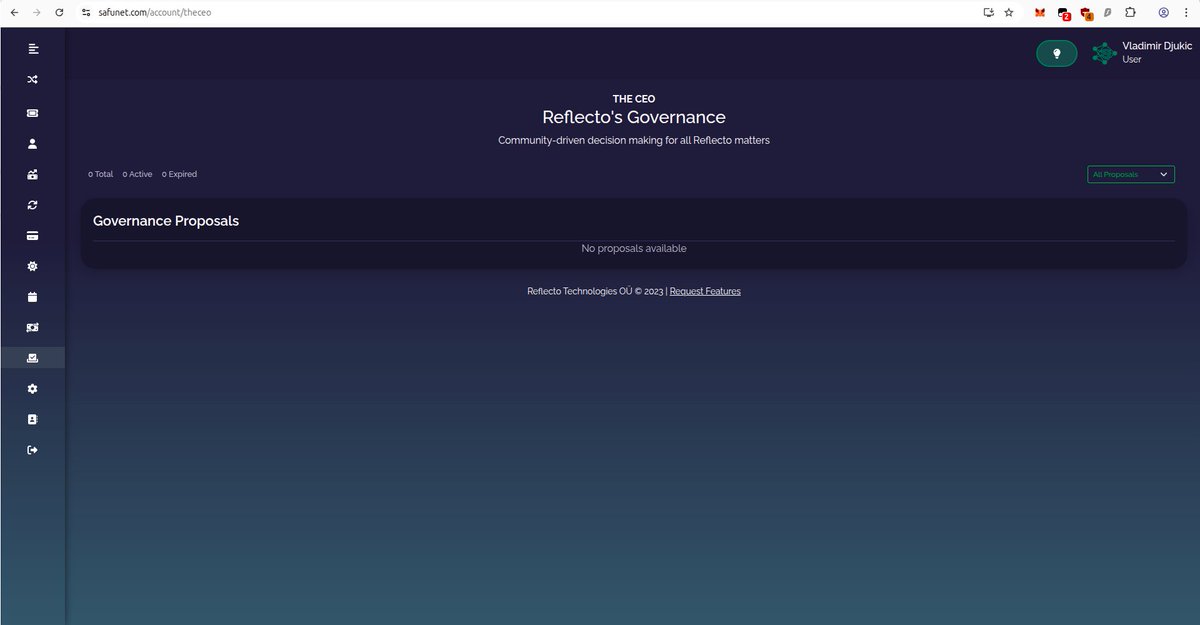
Task: Click the circular sync arrows sidebar icon
Action: pos(33,205)
